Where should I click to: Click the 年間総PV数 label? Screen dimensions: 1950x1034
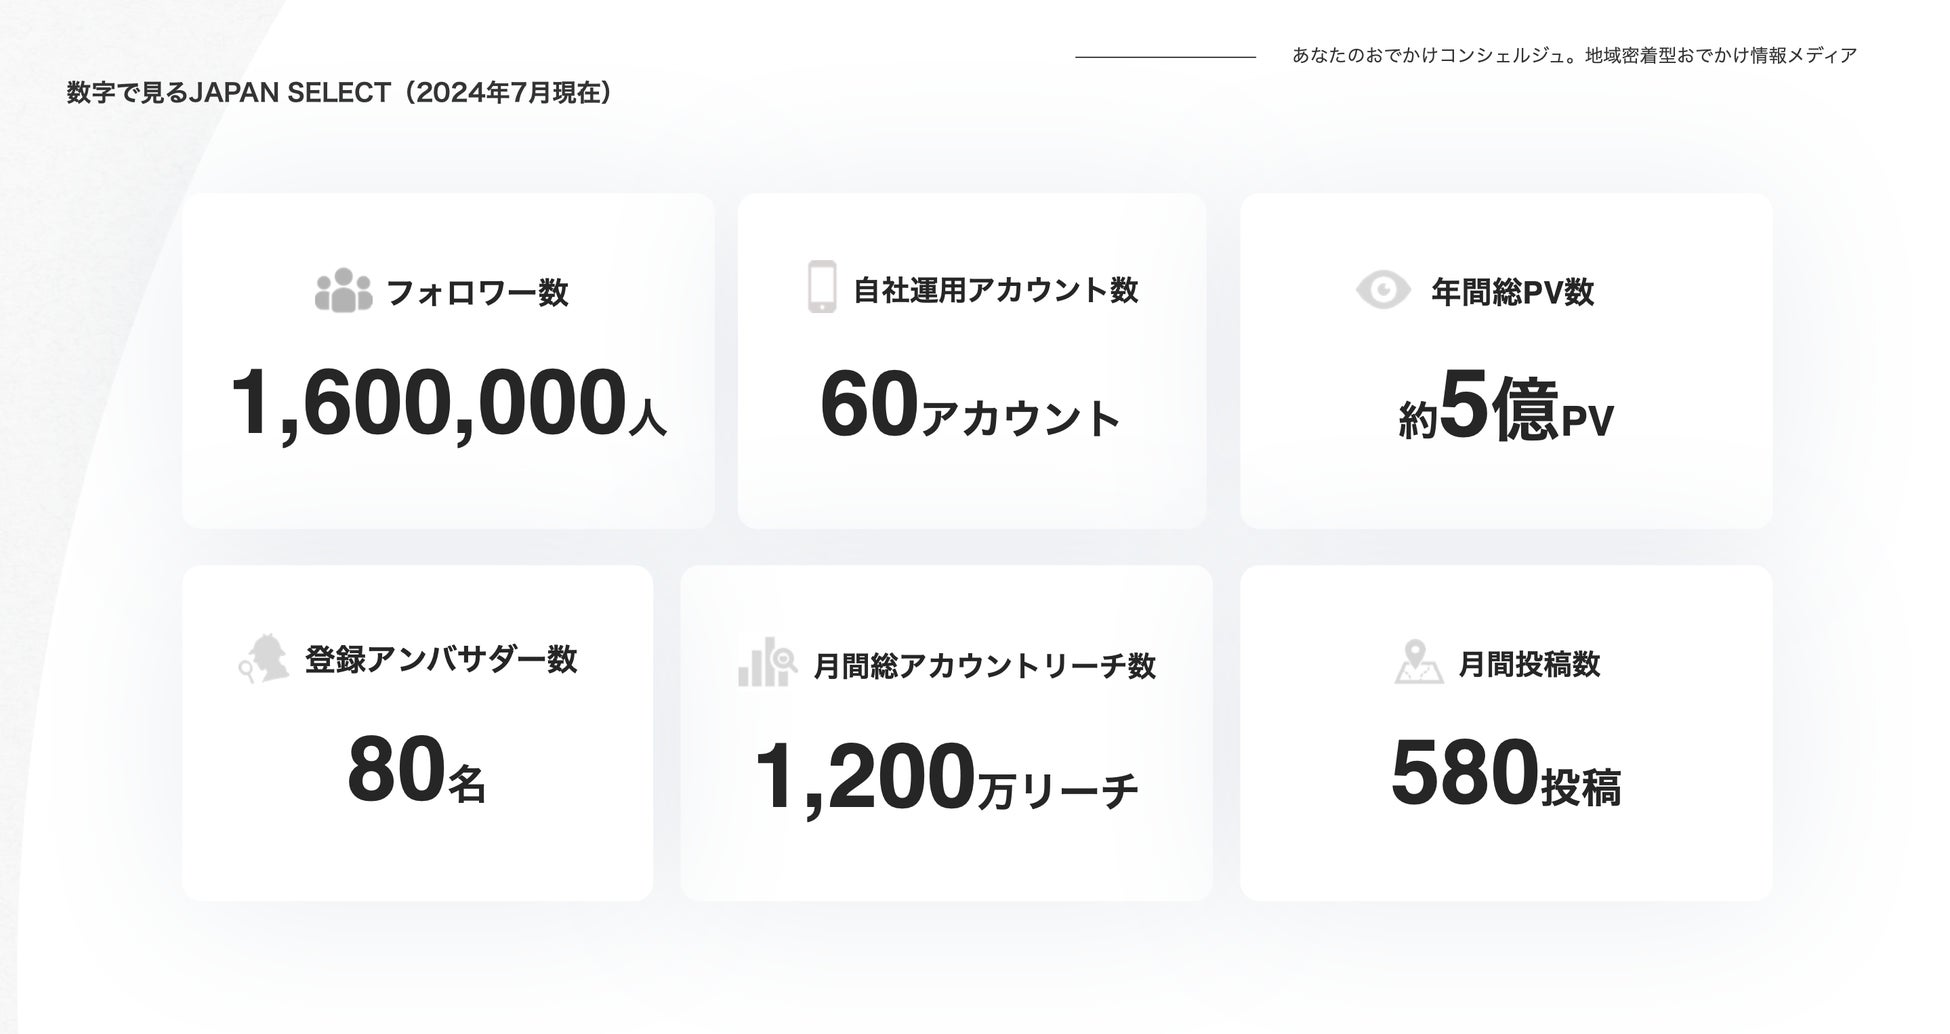pyautogui.click(x=1512, y=292)
